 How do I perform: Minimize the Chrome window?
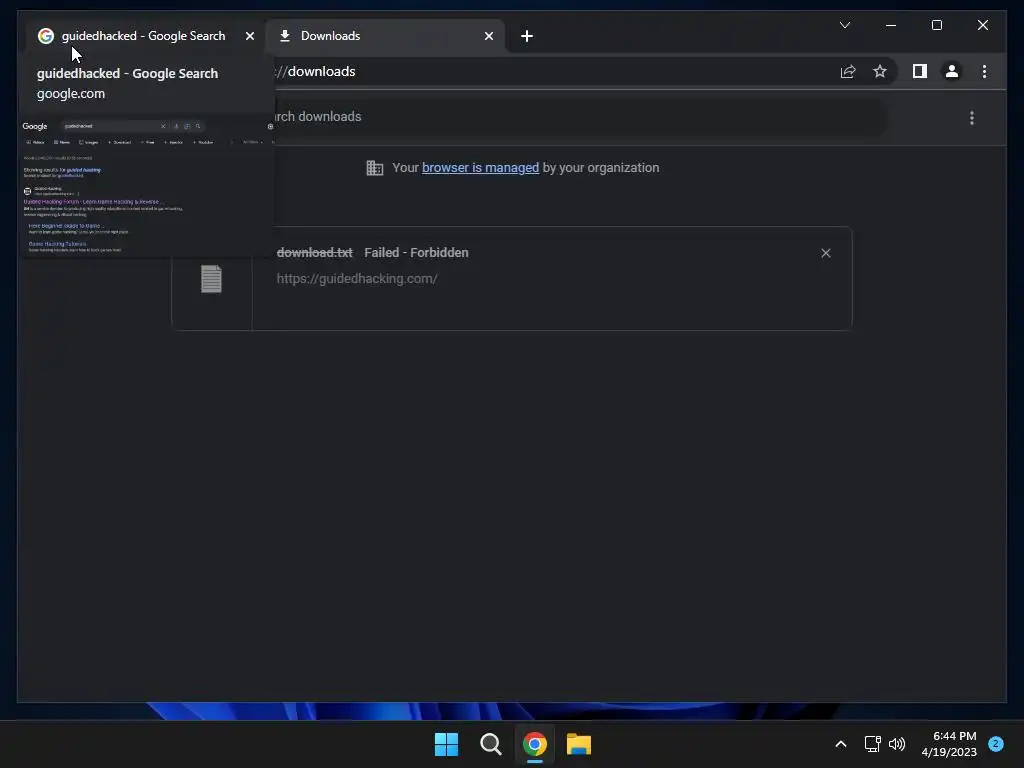click(x=891, y=25)
